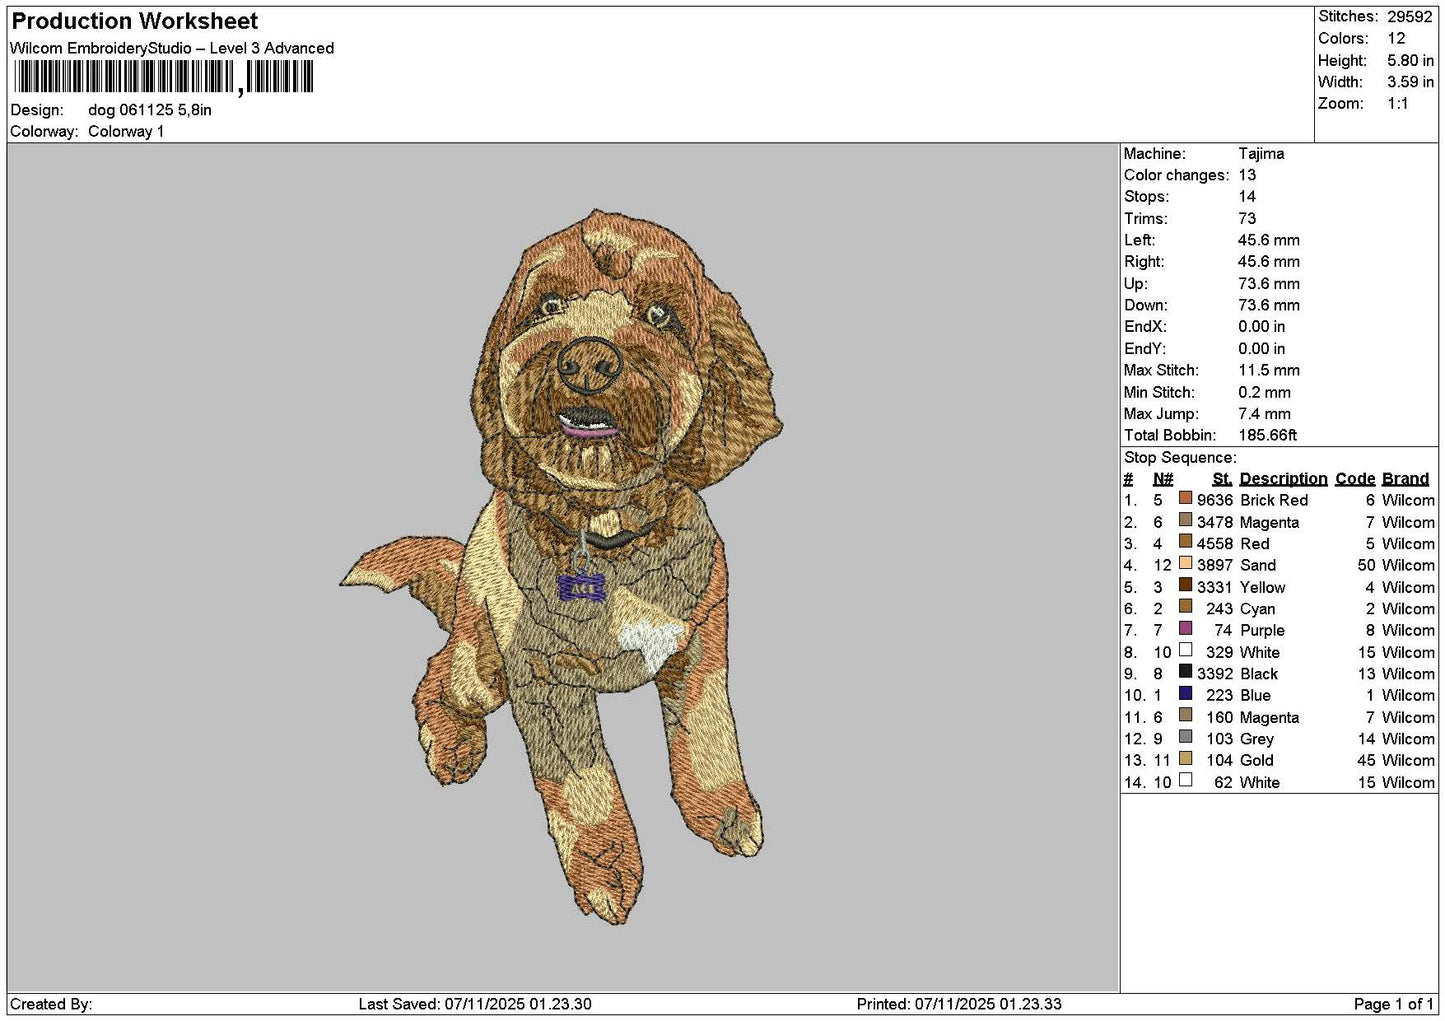
Task: Click the 'Description' column header
Action: tap(1283, 479)
